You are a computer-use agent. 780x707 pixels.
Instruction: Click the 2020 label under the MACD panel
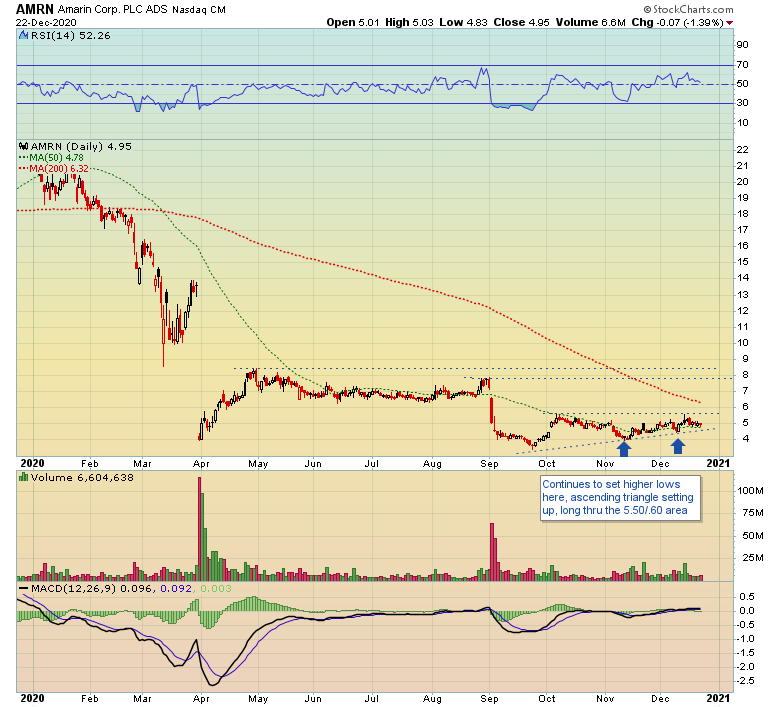click(32, 698)
